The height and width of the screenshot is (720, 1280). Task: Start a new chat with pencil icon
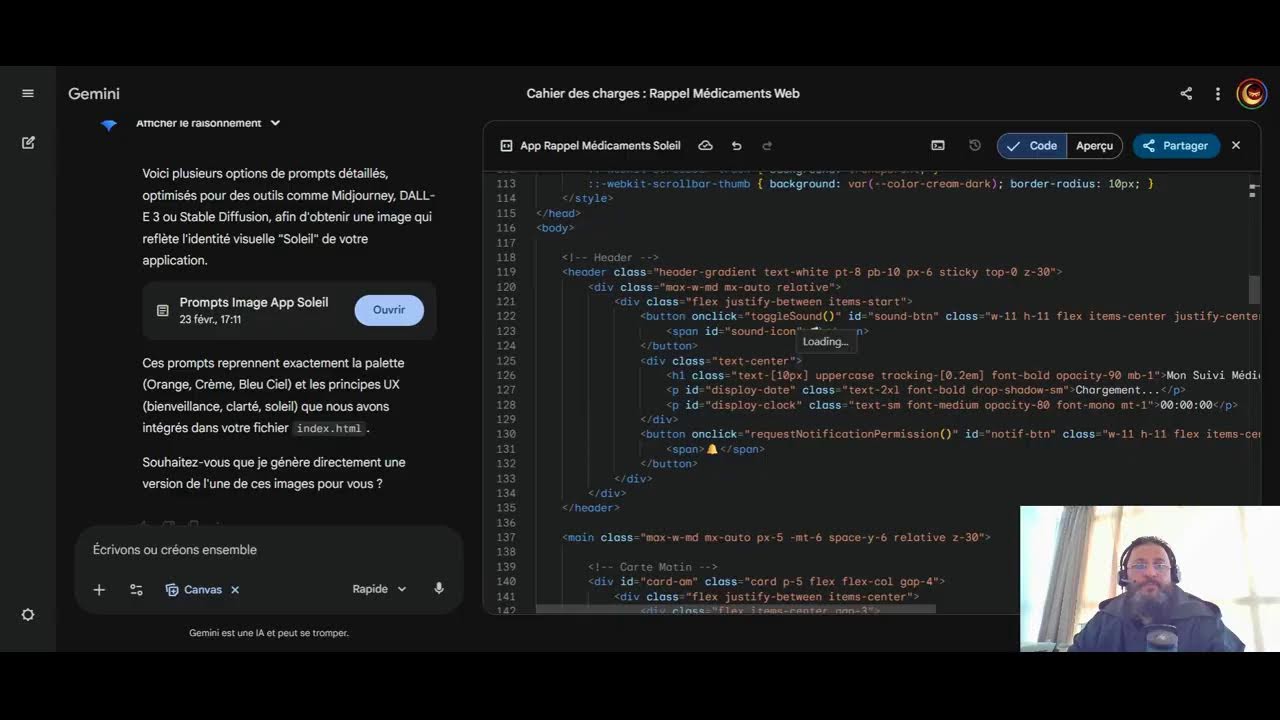pos(28,143)
